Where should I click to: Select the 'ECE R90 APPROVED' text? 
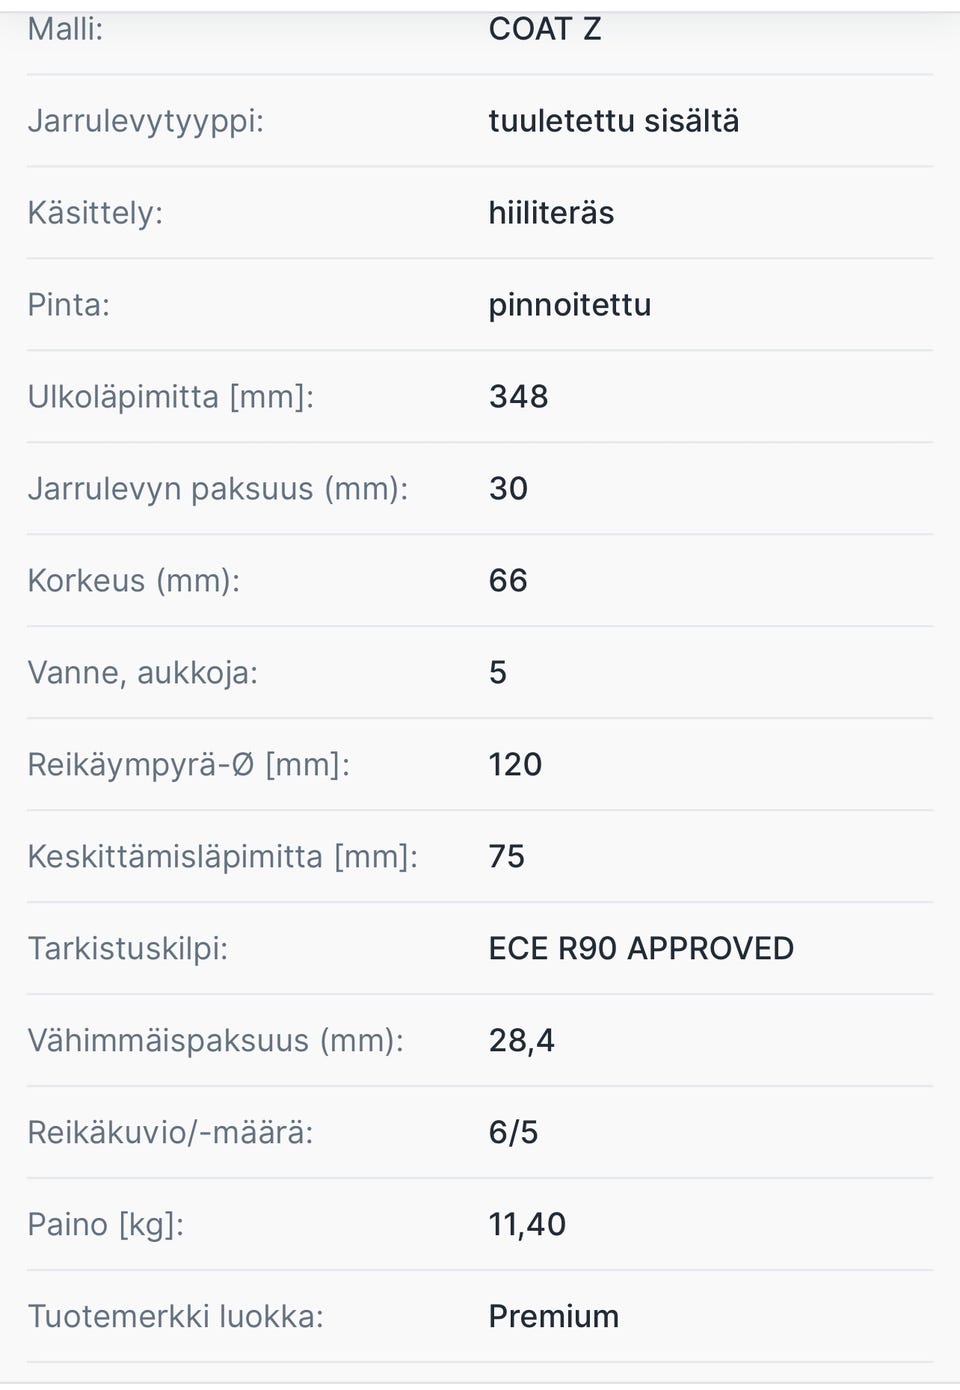641,949
